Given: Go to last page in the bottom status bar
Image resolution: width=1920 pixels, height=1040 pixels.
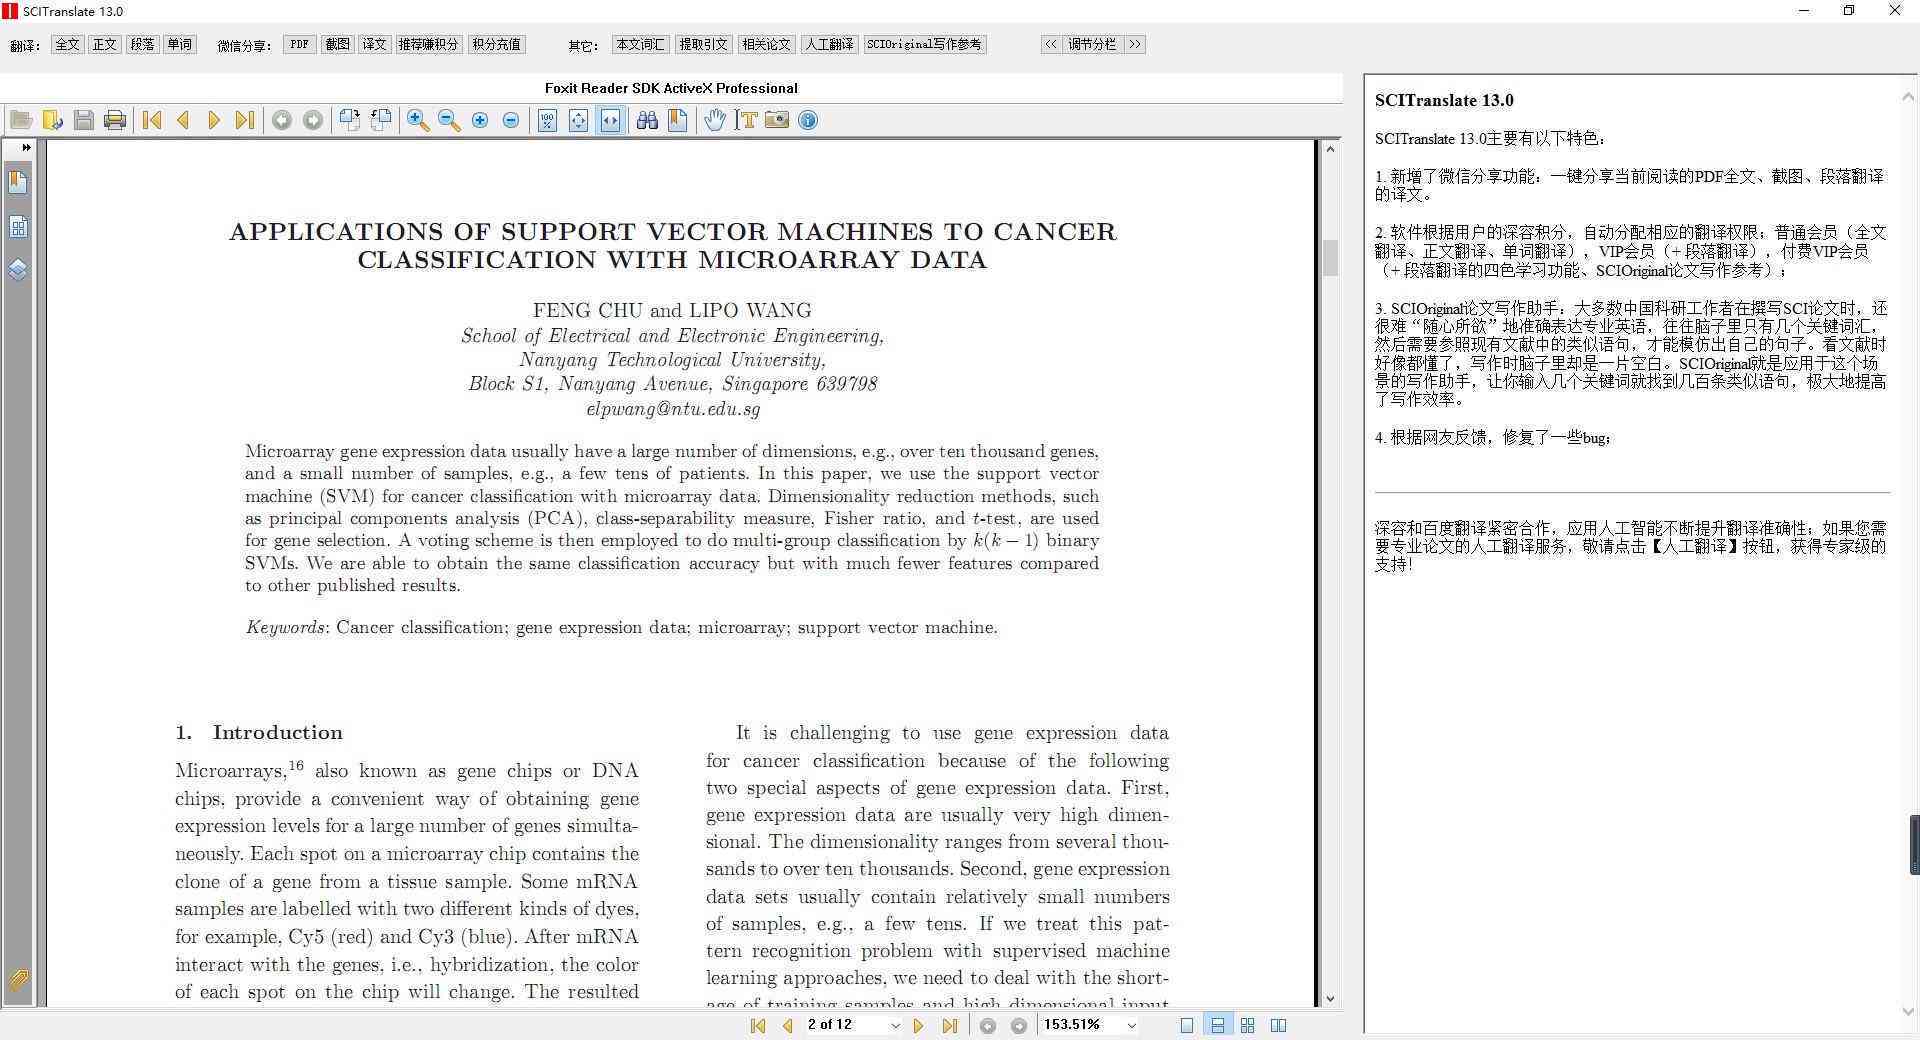Looking at the screenshot, I should point(950,1025).
